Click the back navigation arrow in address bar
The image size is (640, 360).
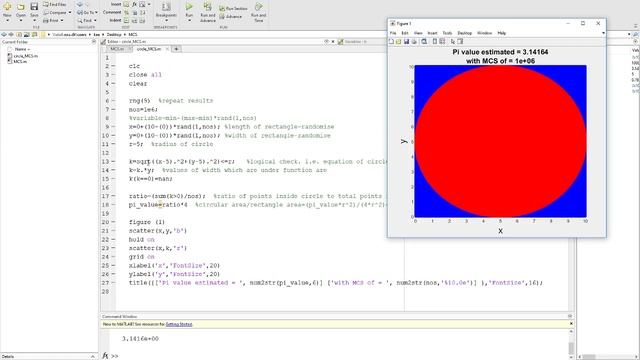point(4,35)
